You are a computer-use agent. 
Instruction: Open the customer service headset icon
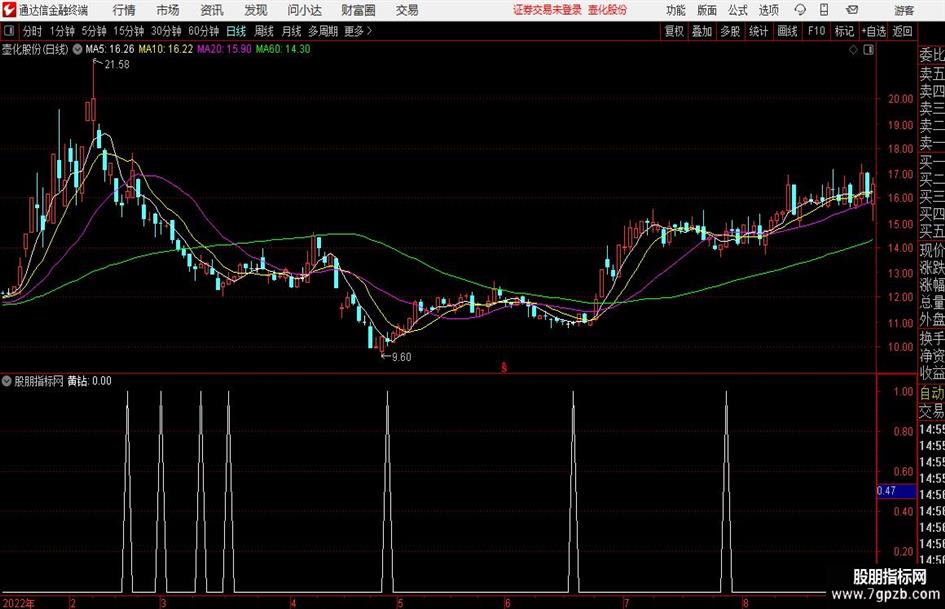pos(800,10)
